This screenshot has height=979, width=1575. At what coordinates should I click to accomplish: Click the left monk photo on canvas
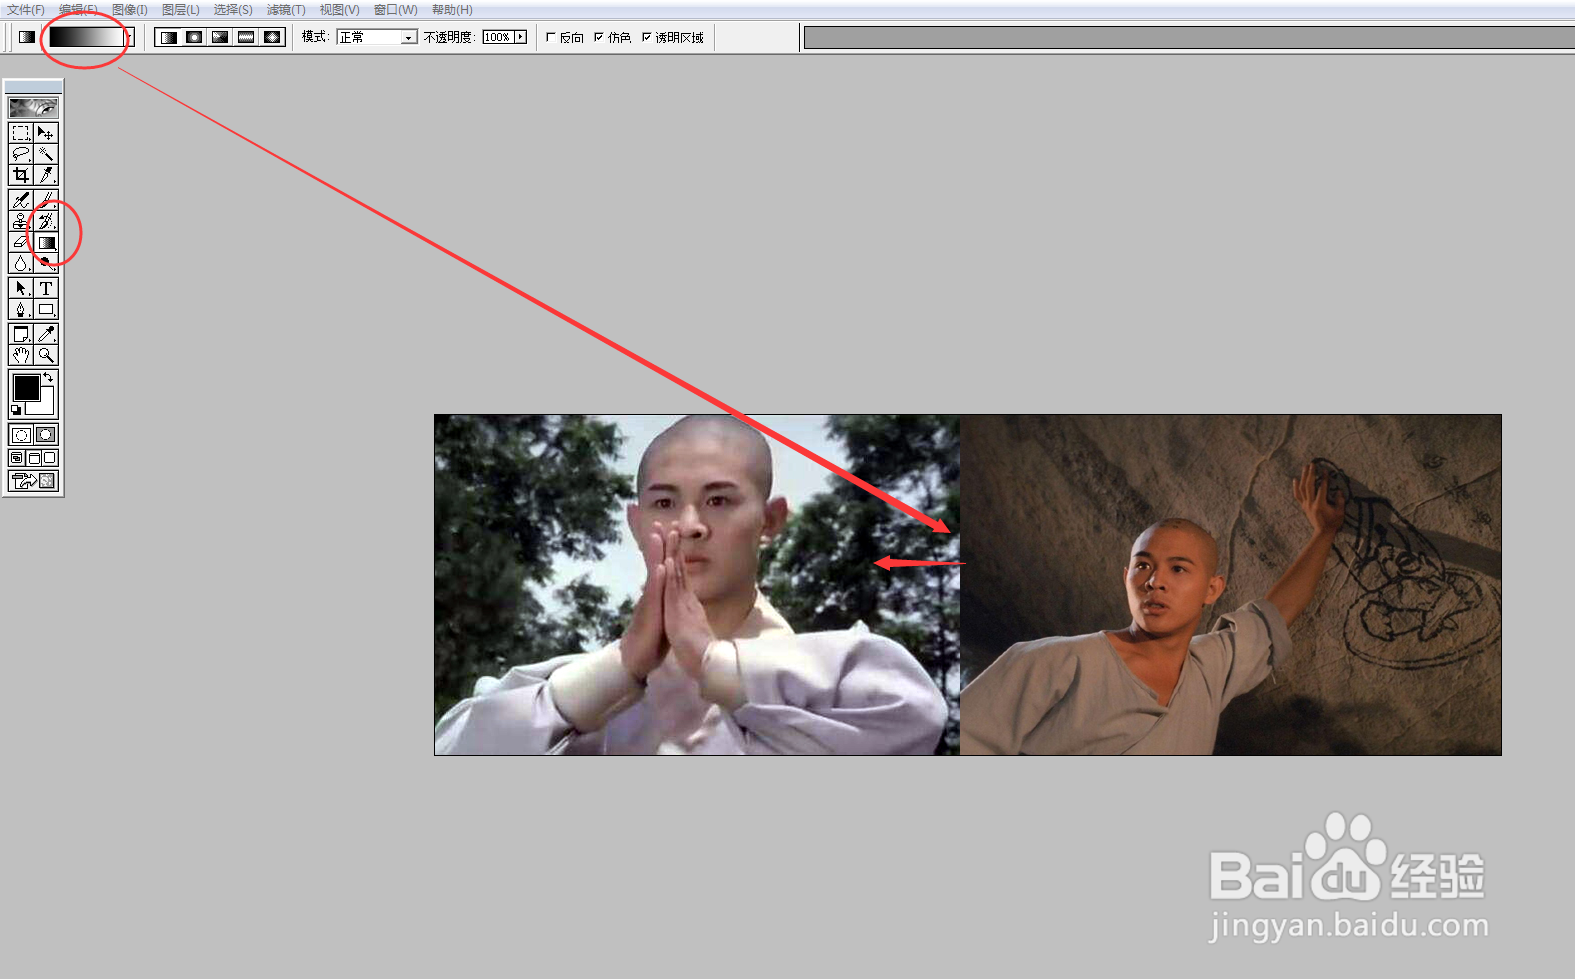click(697, 585)
